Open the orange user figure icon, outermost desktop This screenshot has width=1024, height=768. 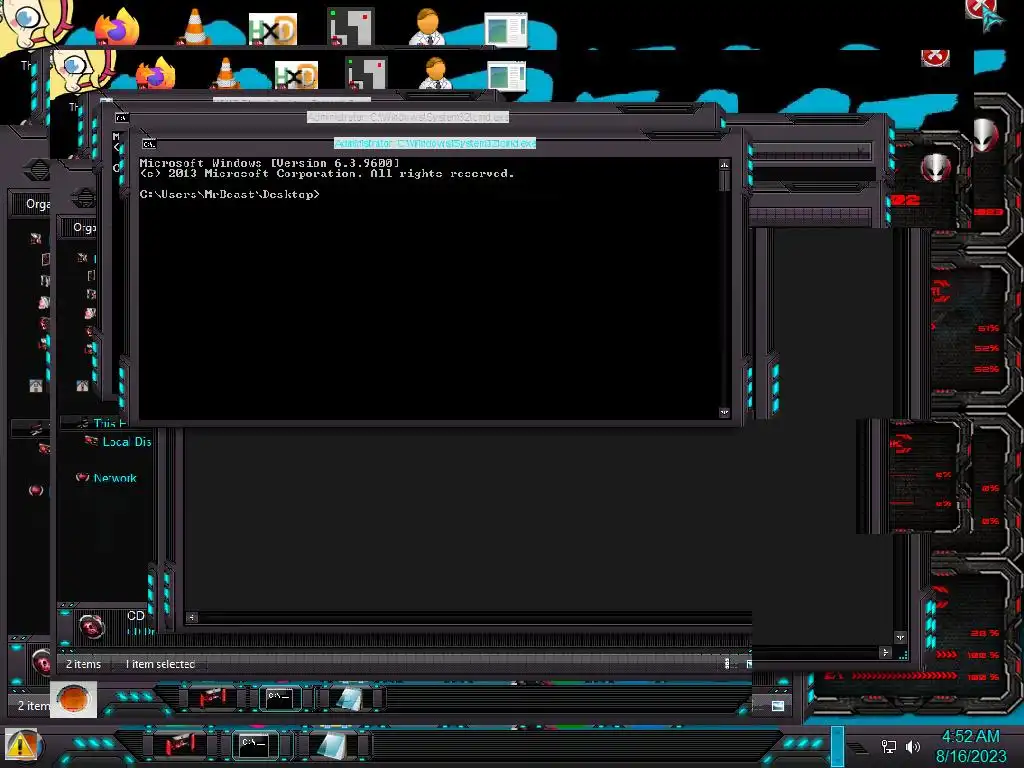[x=428, y=27]
